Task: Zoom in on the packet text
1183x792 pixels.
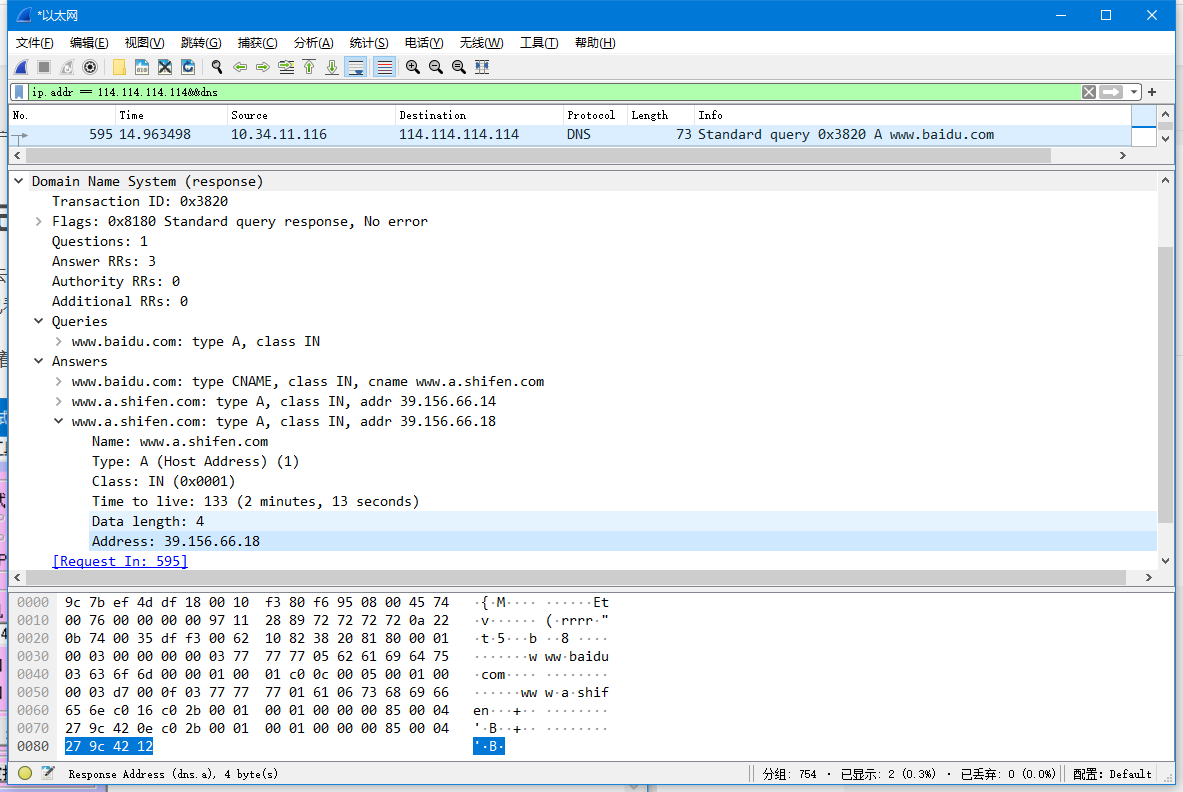Action: 412,67
